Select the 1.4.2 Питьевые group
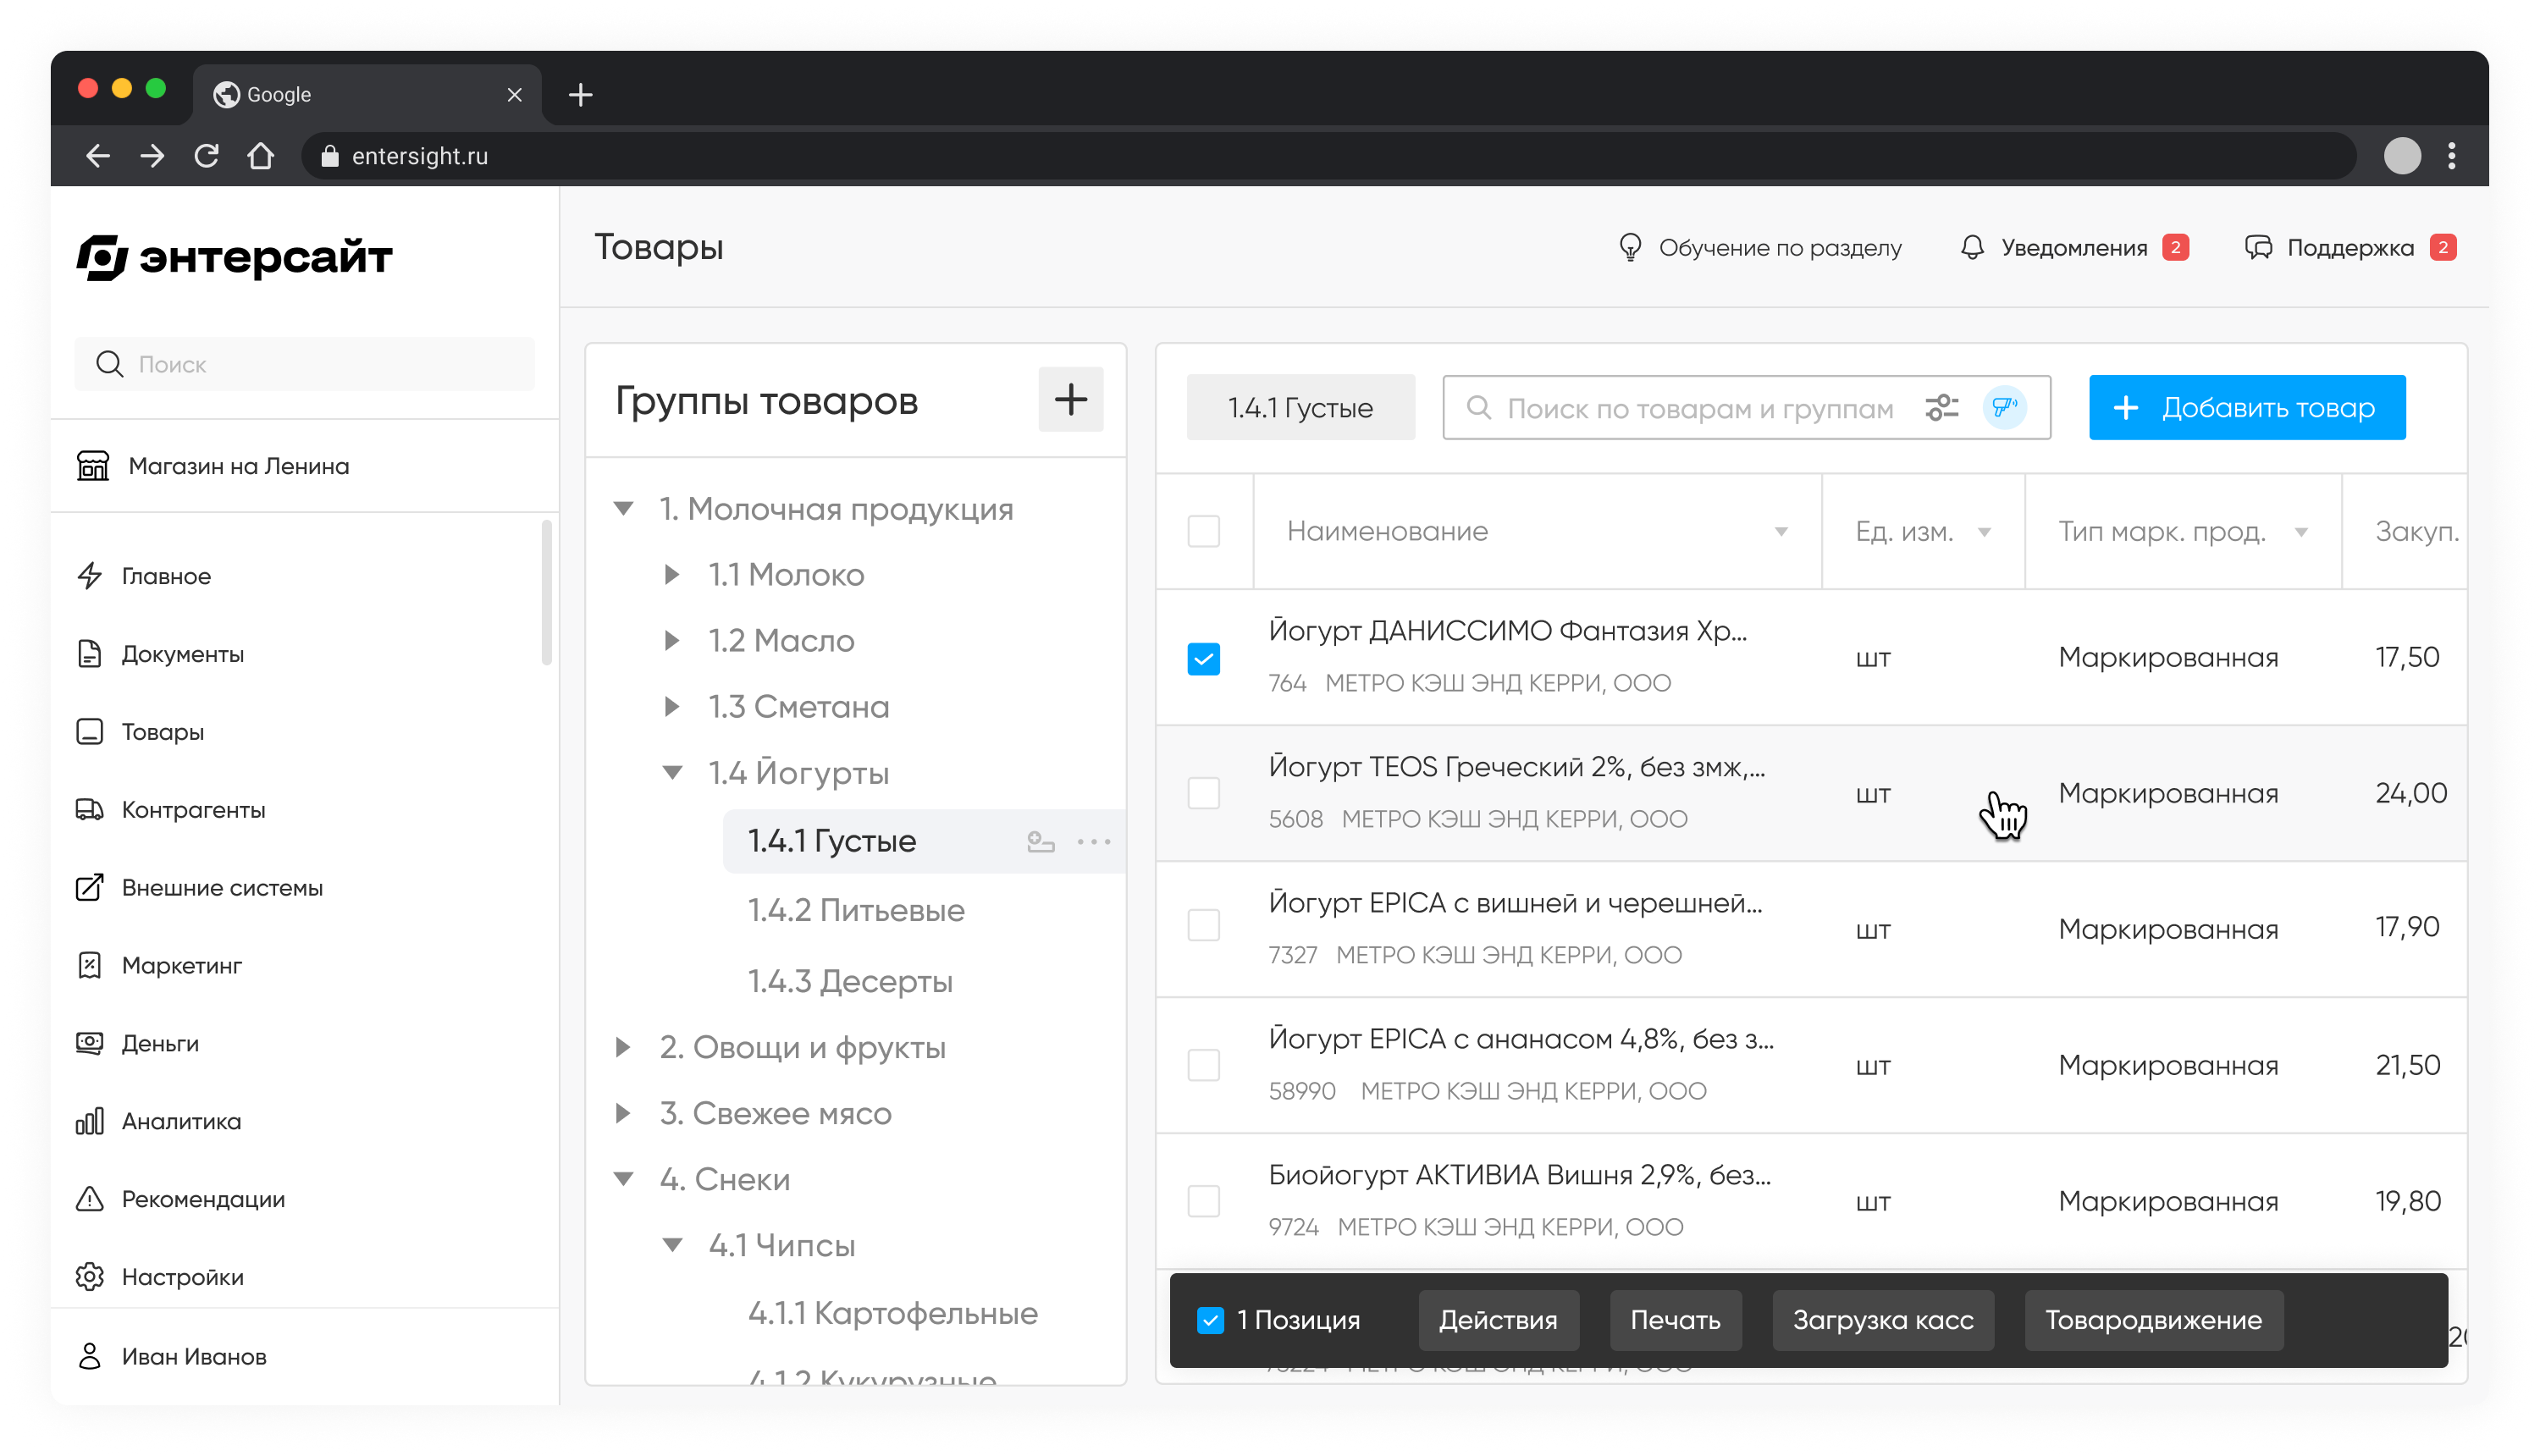2540x1456 pixels. [x=856, y=911]
